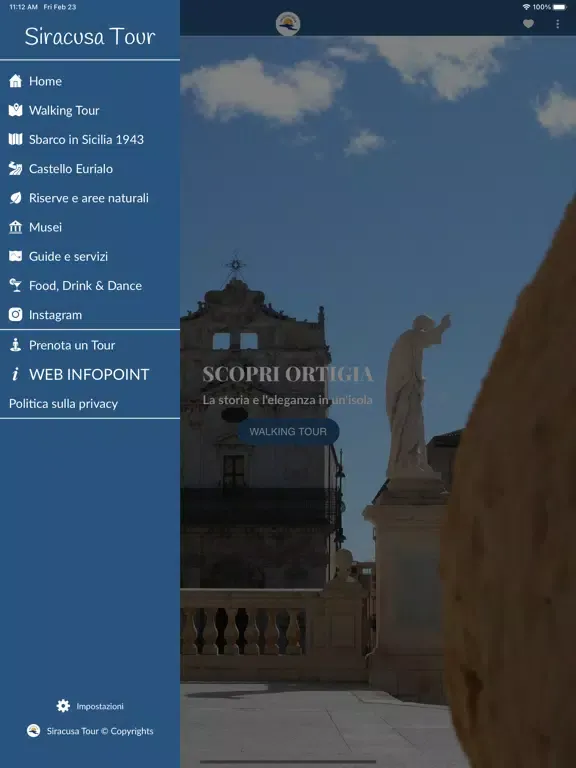
Task: Select Walking Tour in the sidebar
Action: coord(90,110)
